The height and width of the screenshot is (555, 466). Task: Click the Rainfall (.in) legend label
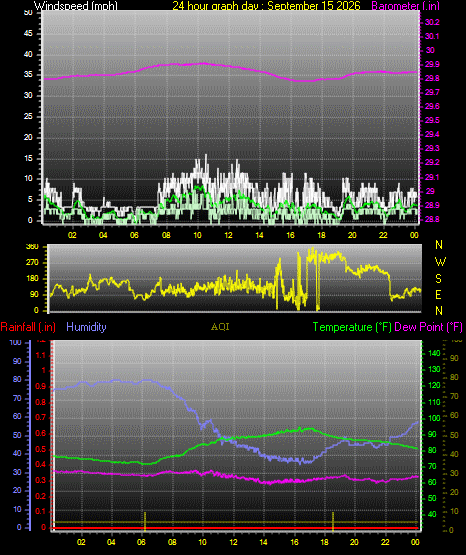click(28, 327)
